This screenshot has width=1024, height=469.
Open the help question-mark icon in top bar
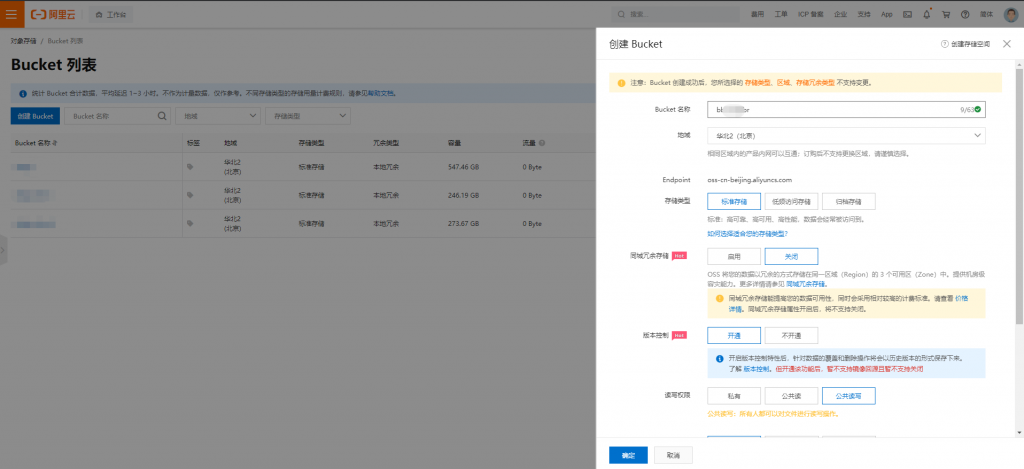point(965,14)
